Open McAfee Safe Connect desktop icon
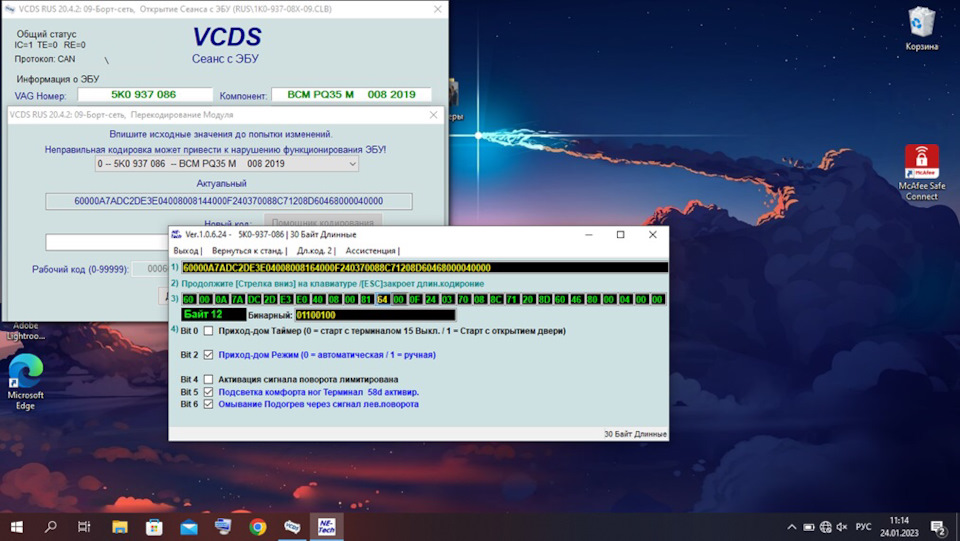This screenshot has width=960, height=541. pos(921,173)
